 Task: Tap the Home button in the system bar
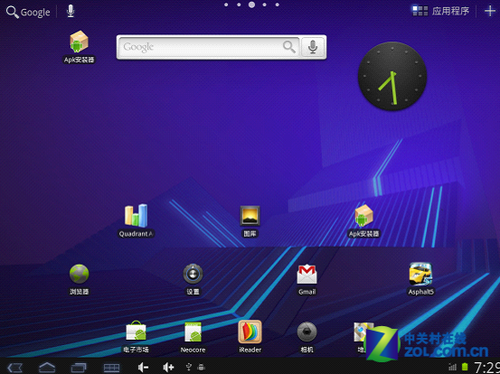[47, 367]
